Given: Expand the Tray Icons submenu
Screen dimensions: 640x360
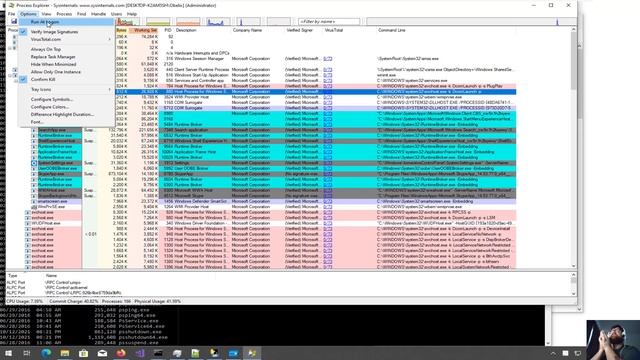Looking at the screenshot, I should [x=67, y=89].
